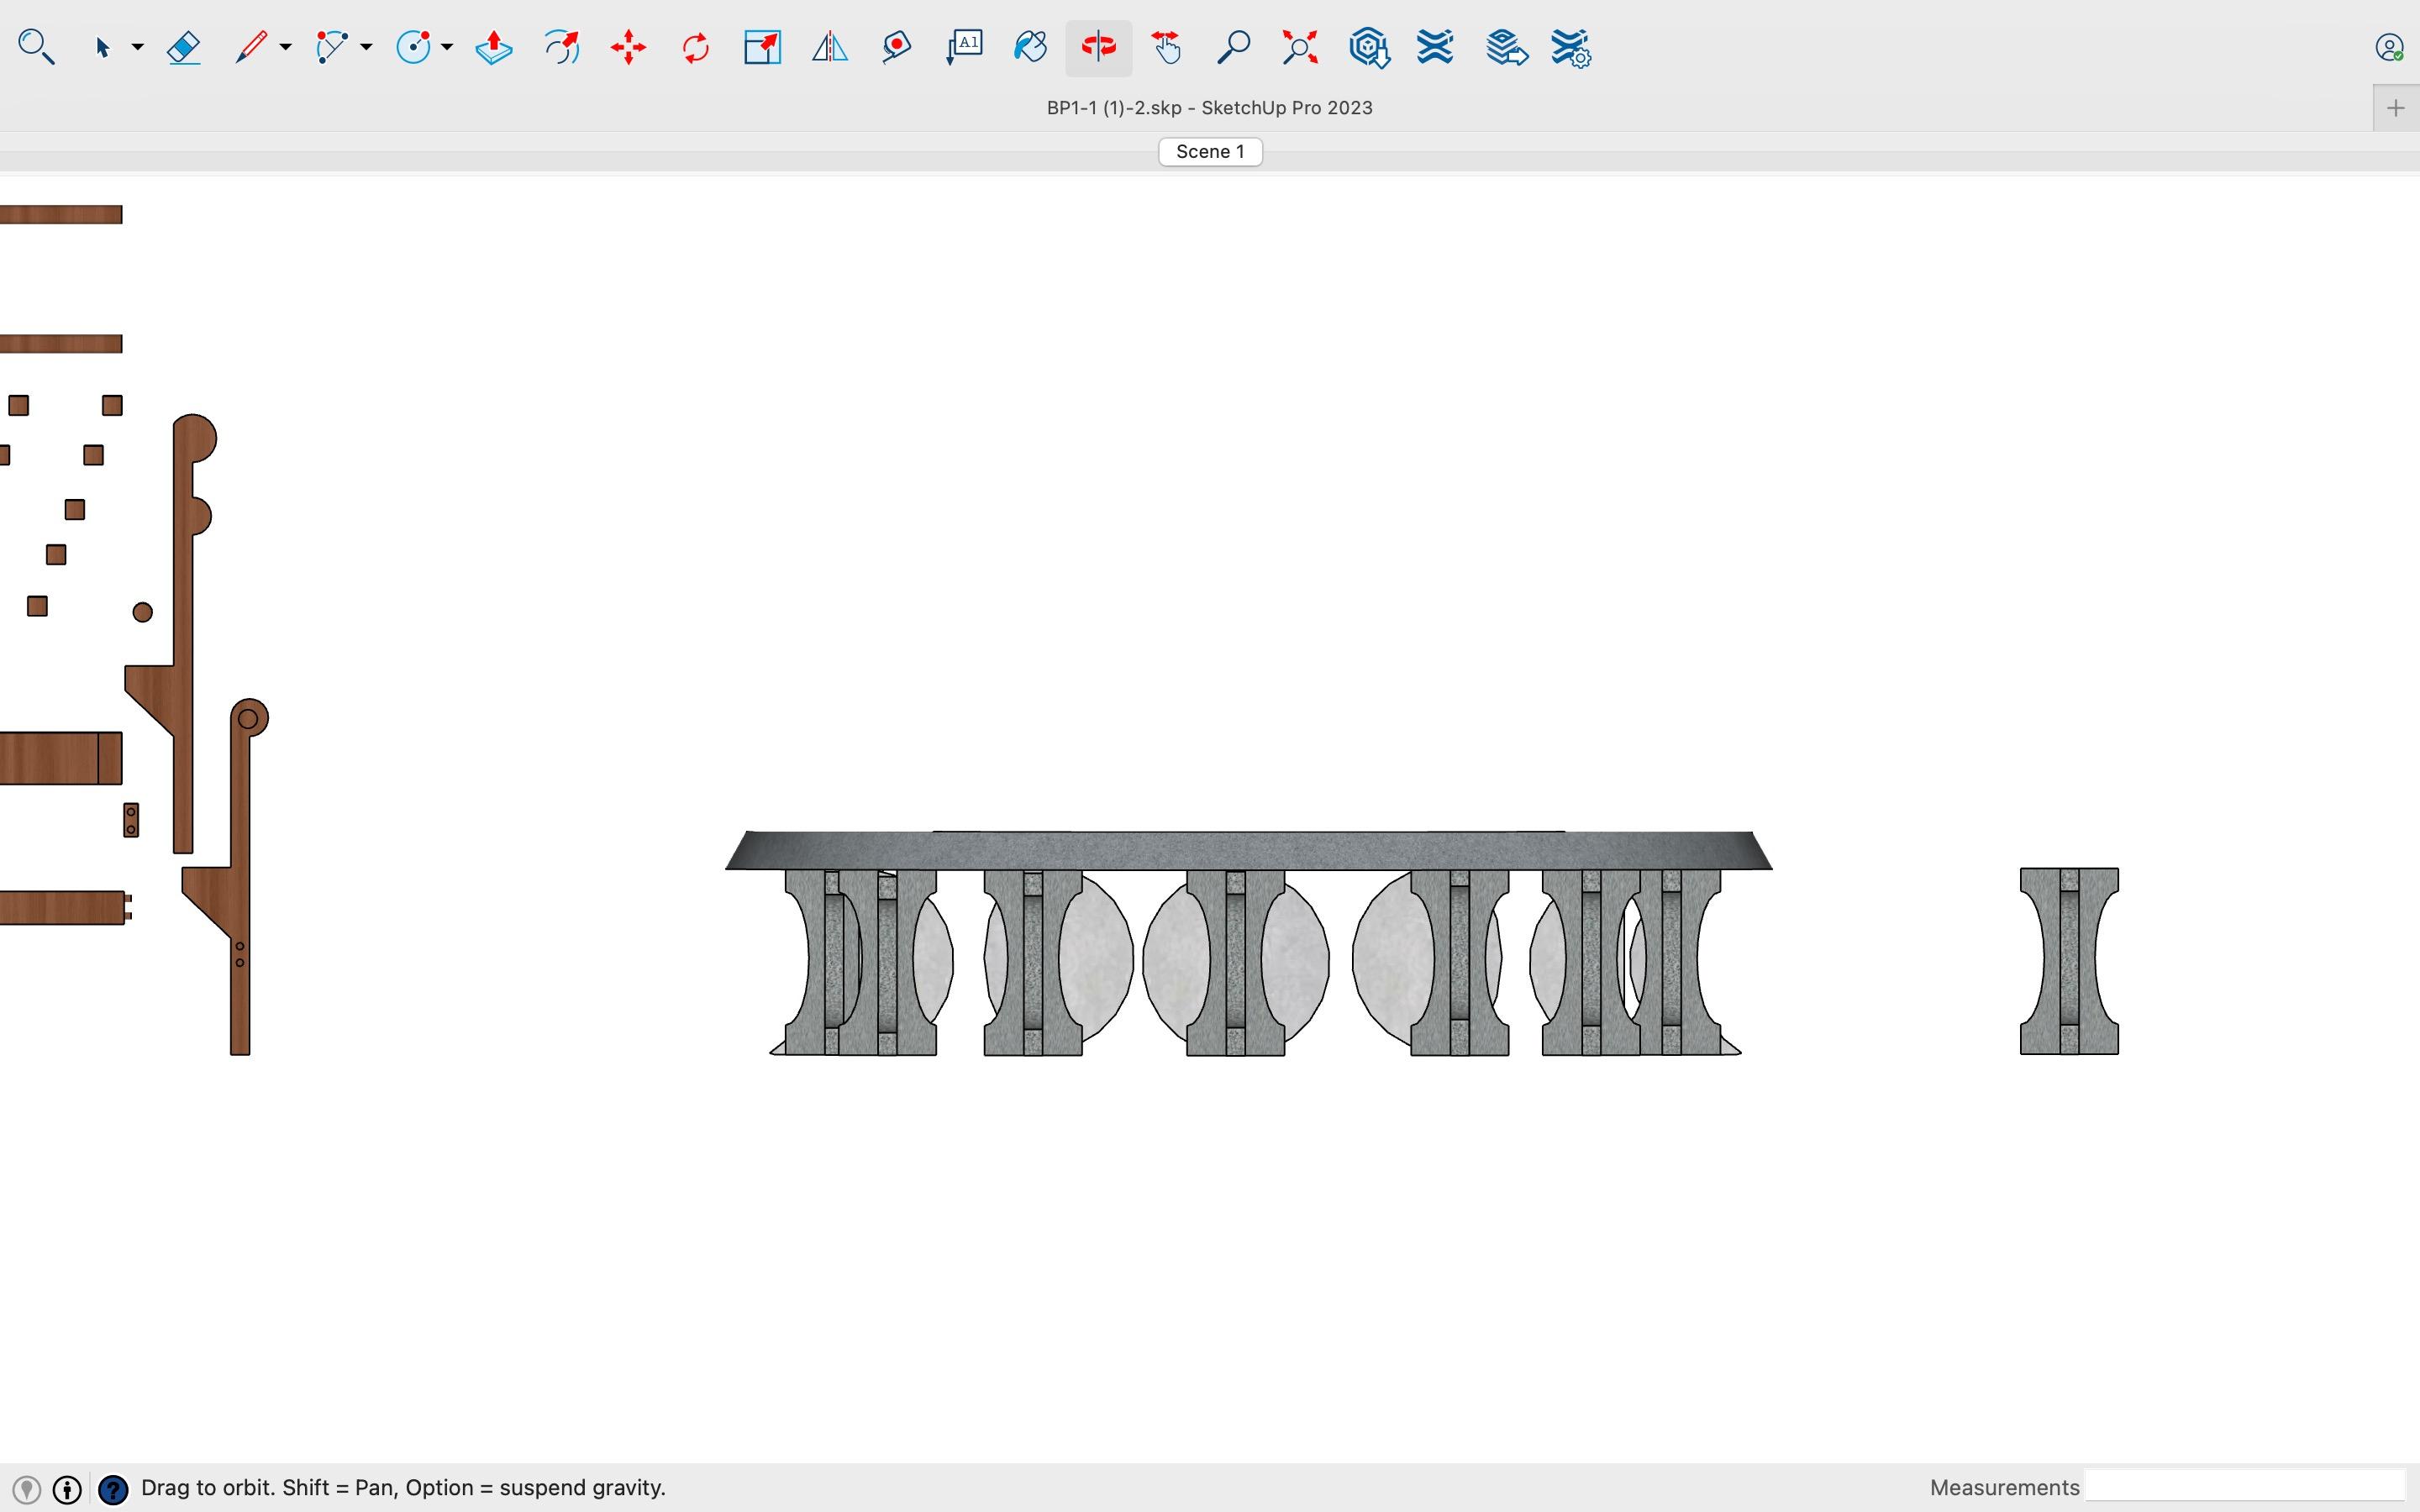Expand the Circle shapes tool dropdown
Viewport: 2420px width, 1512px height.
tap(447, 47)
